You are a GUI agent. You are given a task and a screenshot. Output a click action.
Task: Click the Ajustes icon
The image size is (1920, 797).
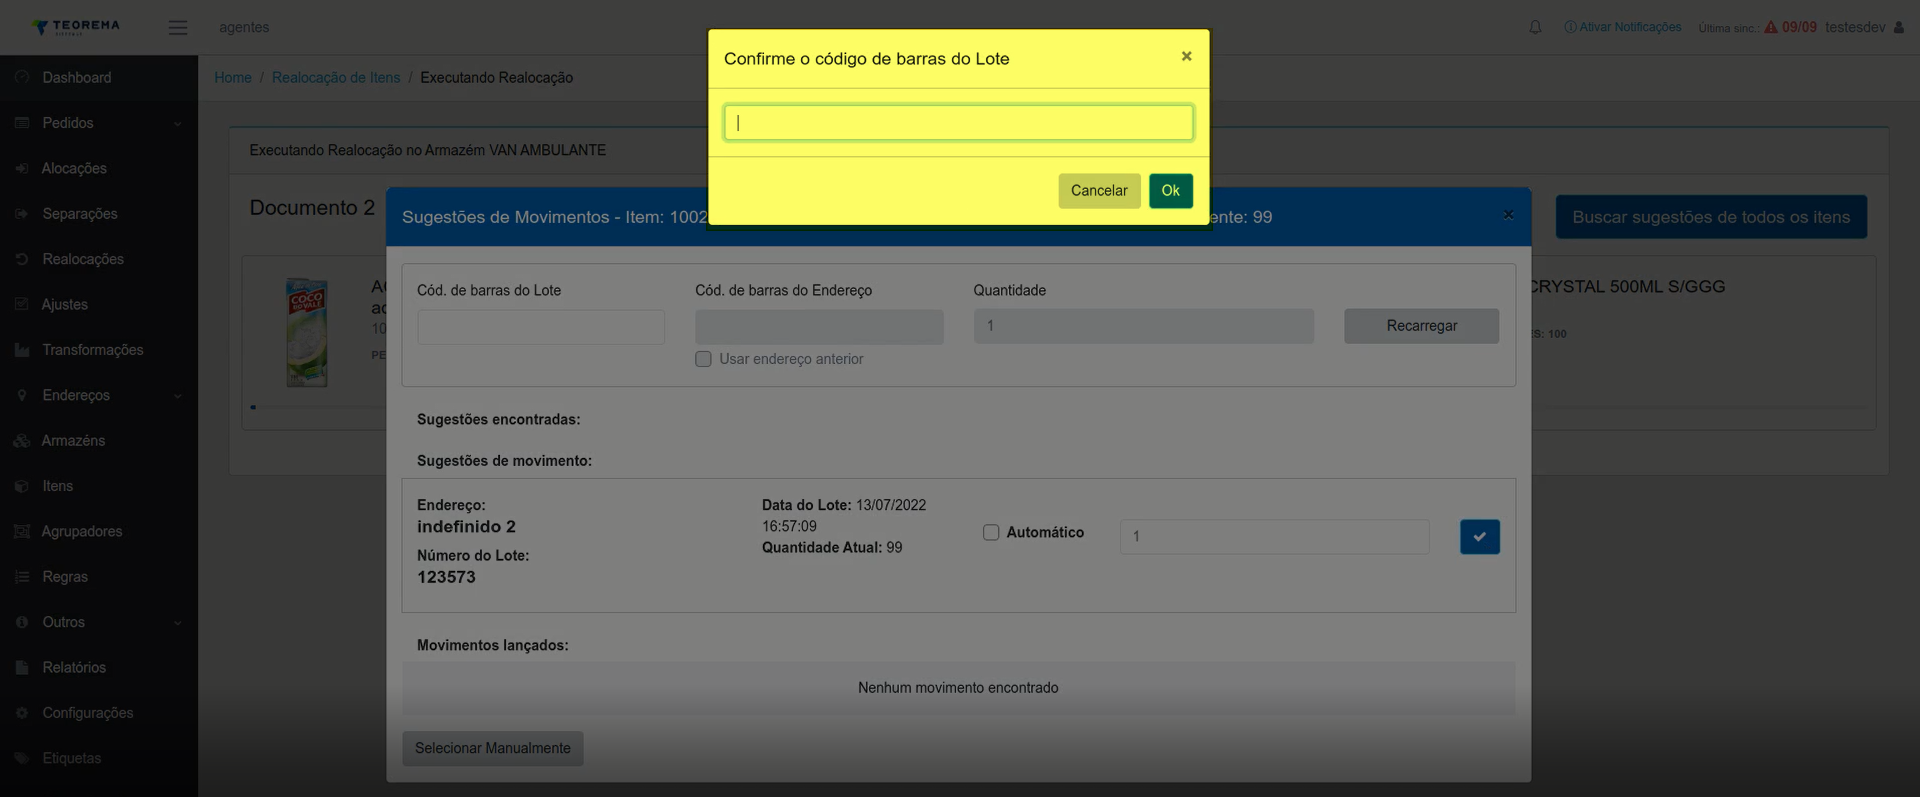pyautogui.click(x=22, y=304)
